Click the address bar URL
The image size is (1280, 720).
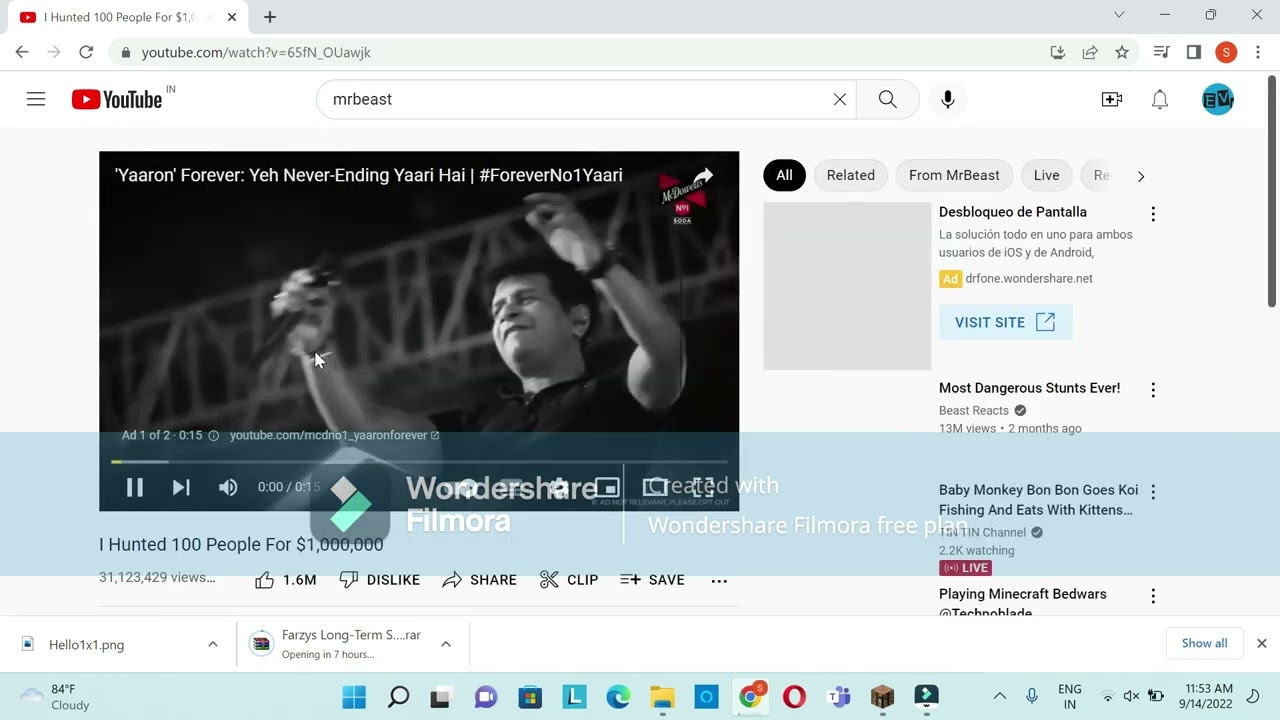click(x=256, y=52)
